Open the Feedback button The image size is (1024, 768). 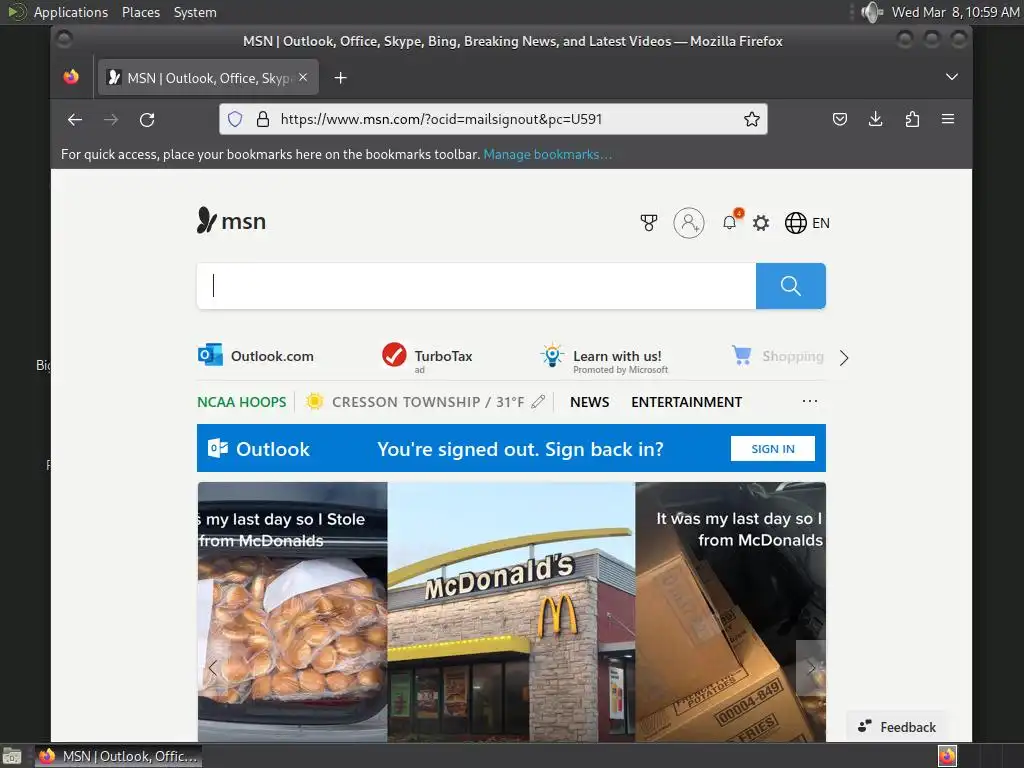coord(897,727)
